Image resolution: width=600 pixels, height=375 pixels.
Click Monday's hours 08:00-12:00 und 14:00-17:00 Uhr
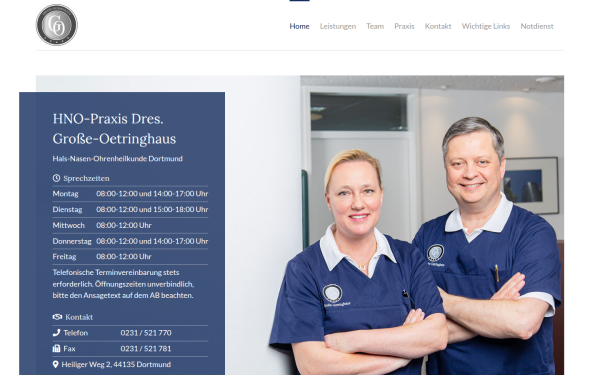[x=152, y=194]
